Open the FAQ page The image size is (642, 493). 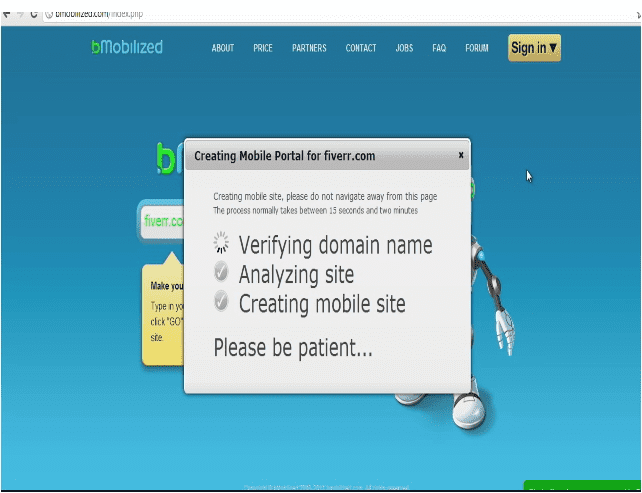pyautogui.click(x=439, y=48)
